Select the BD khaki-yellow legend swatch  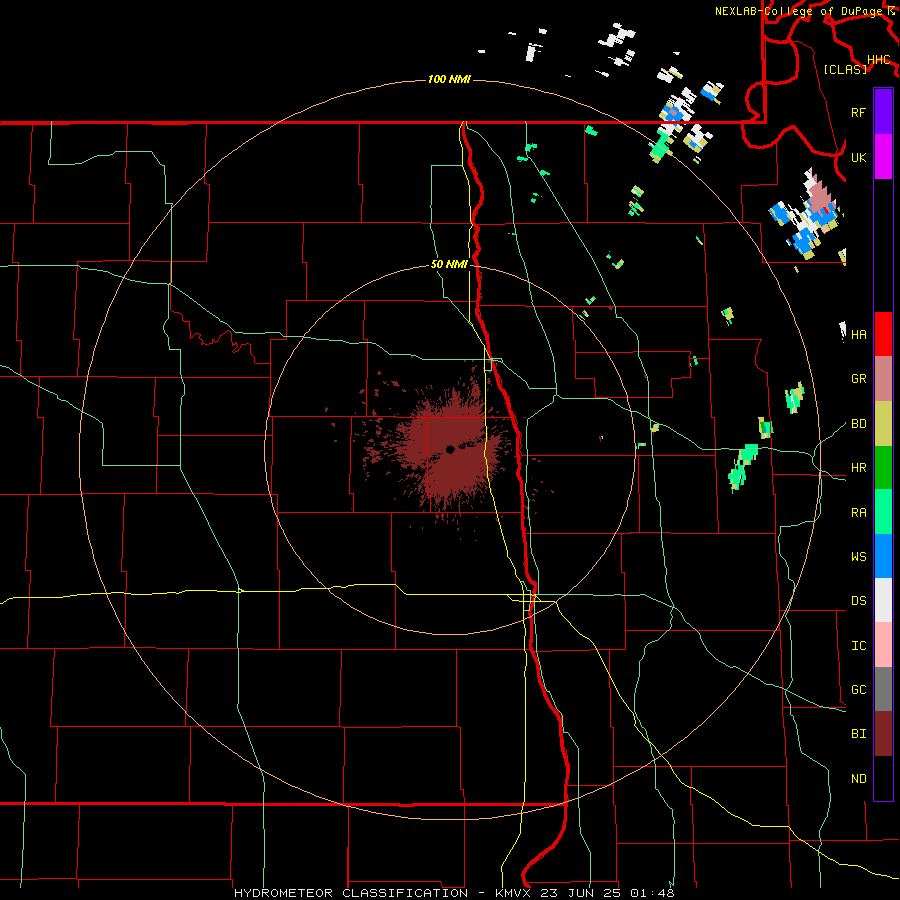point(883,424)
